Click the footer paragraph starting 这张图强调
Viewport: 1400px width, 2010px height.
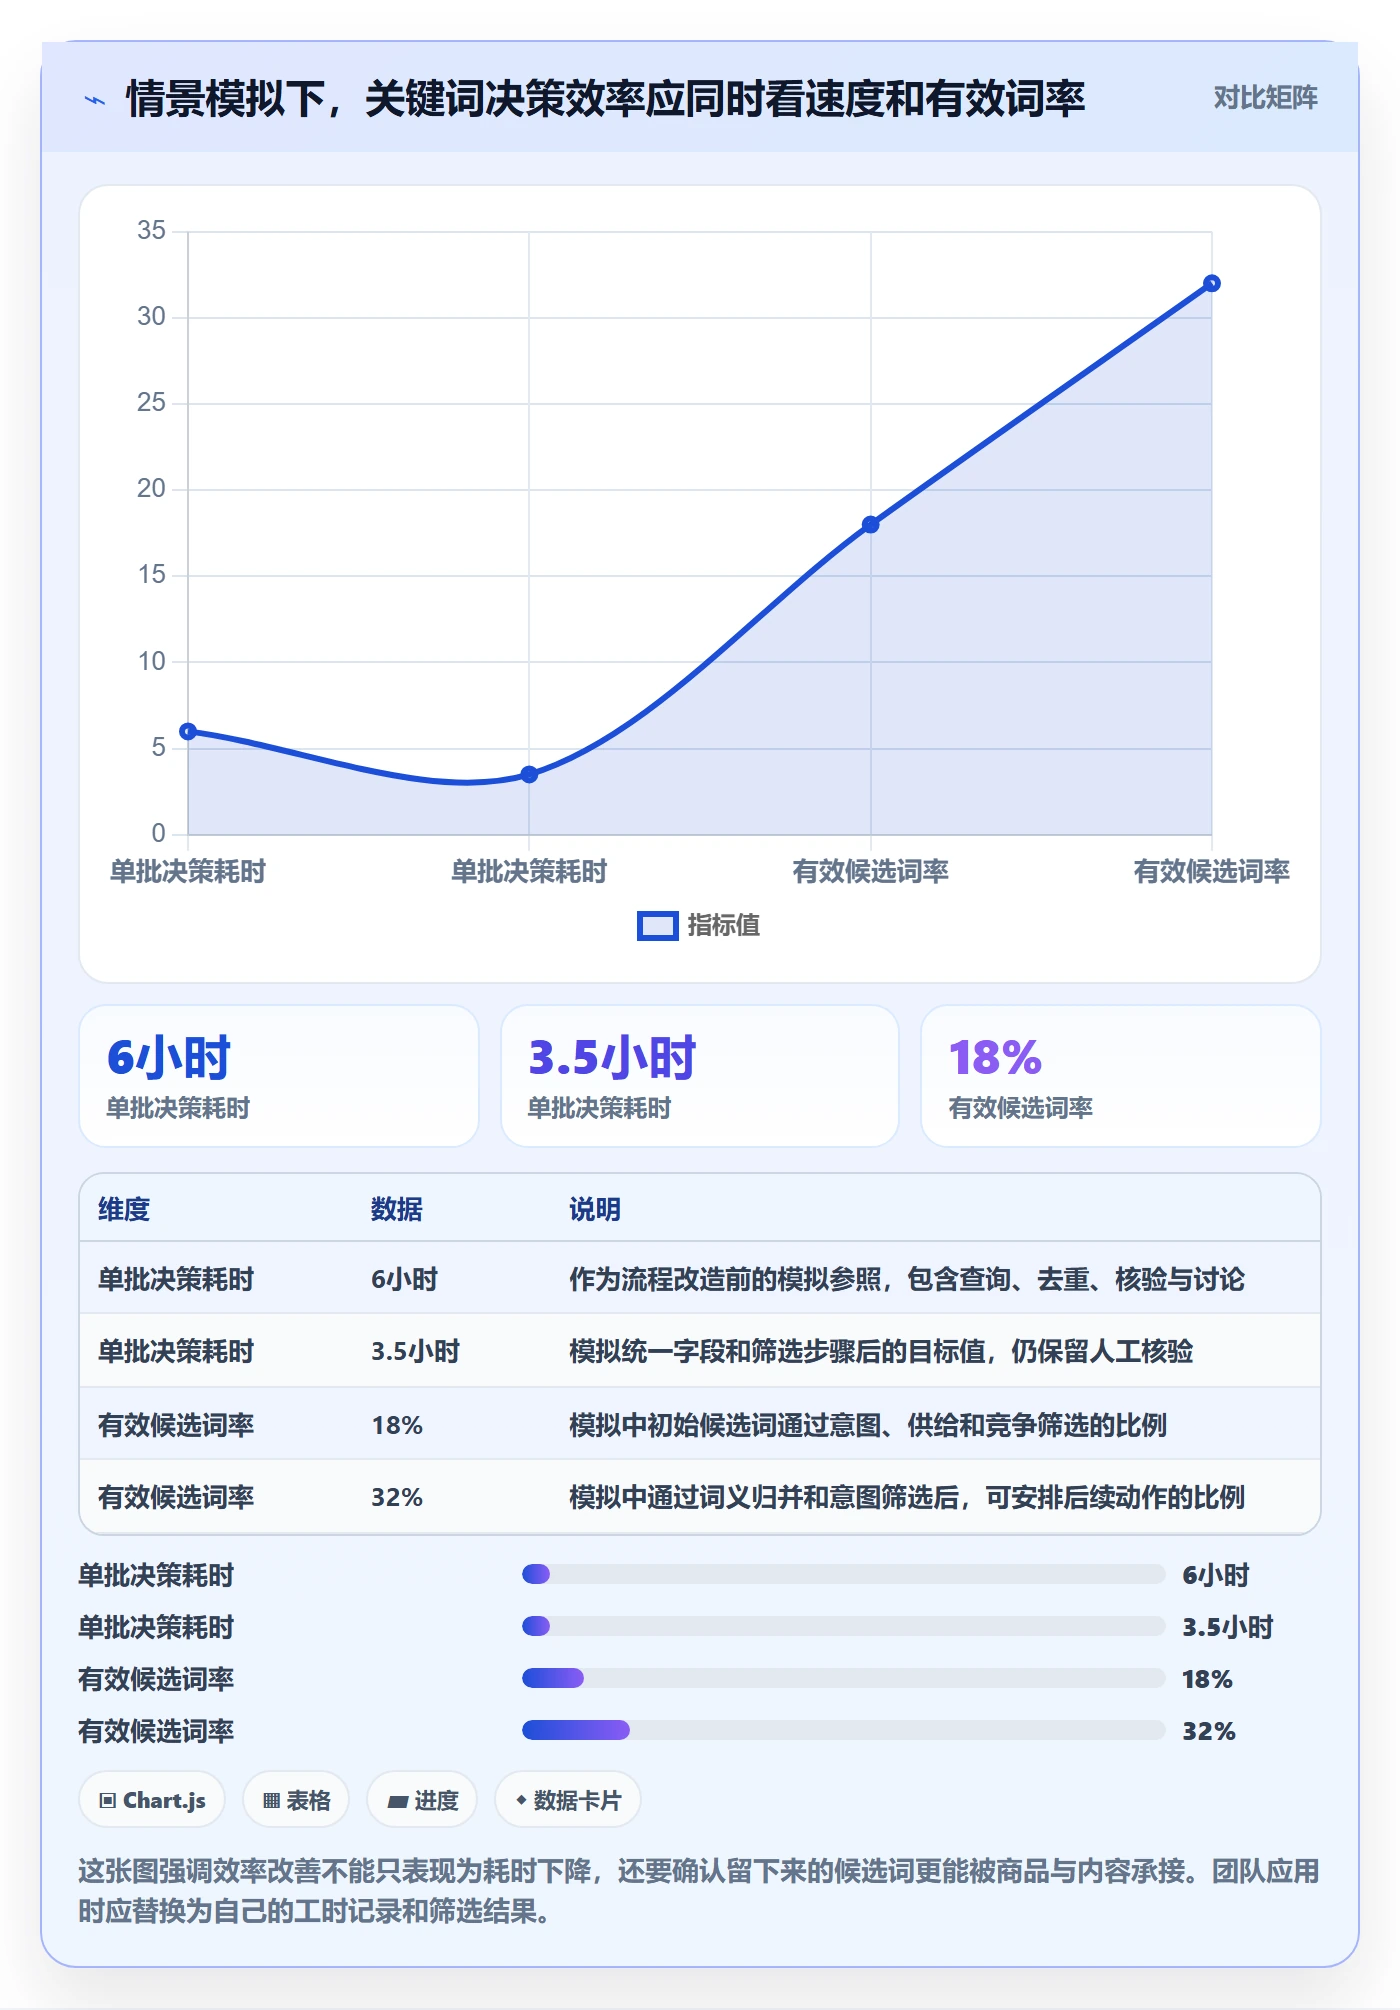pyautogui.click(x=699, y=1892)
